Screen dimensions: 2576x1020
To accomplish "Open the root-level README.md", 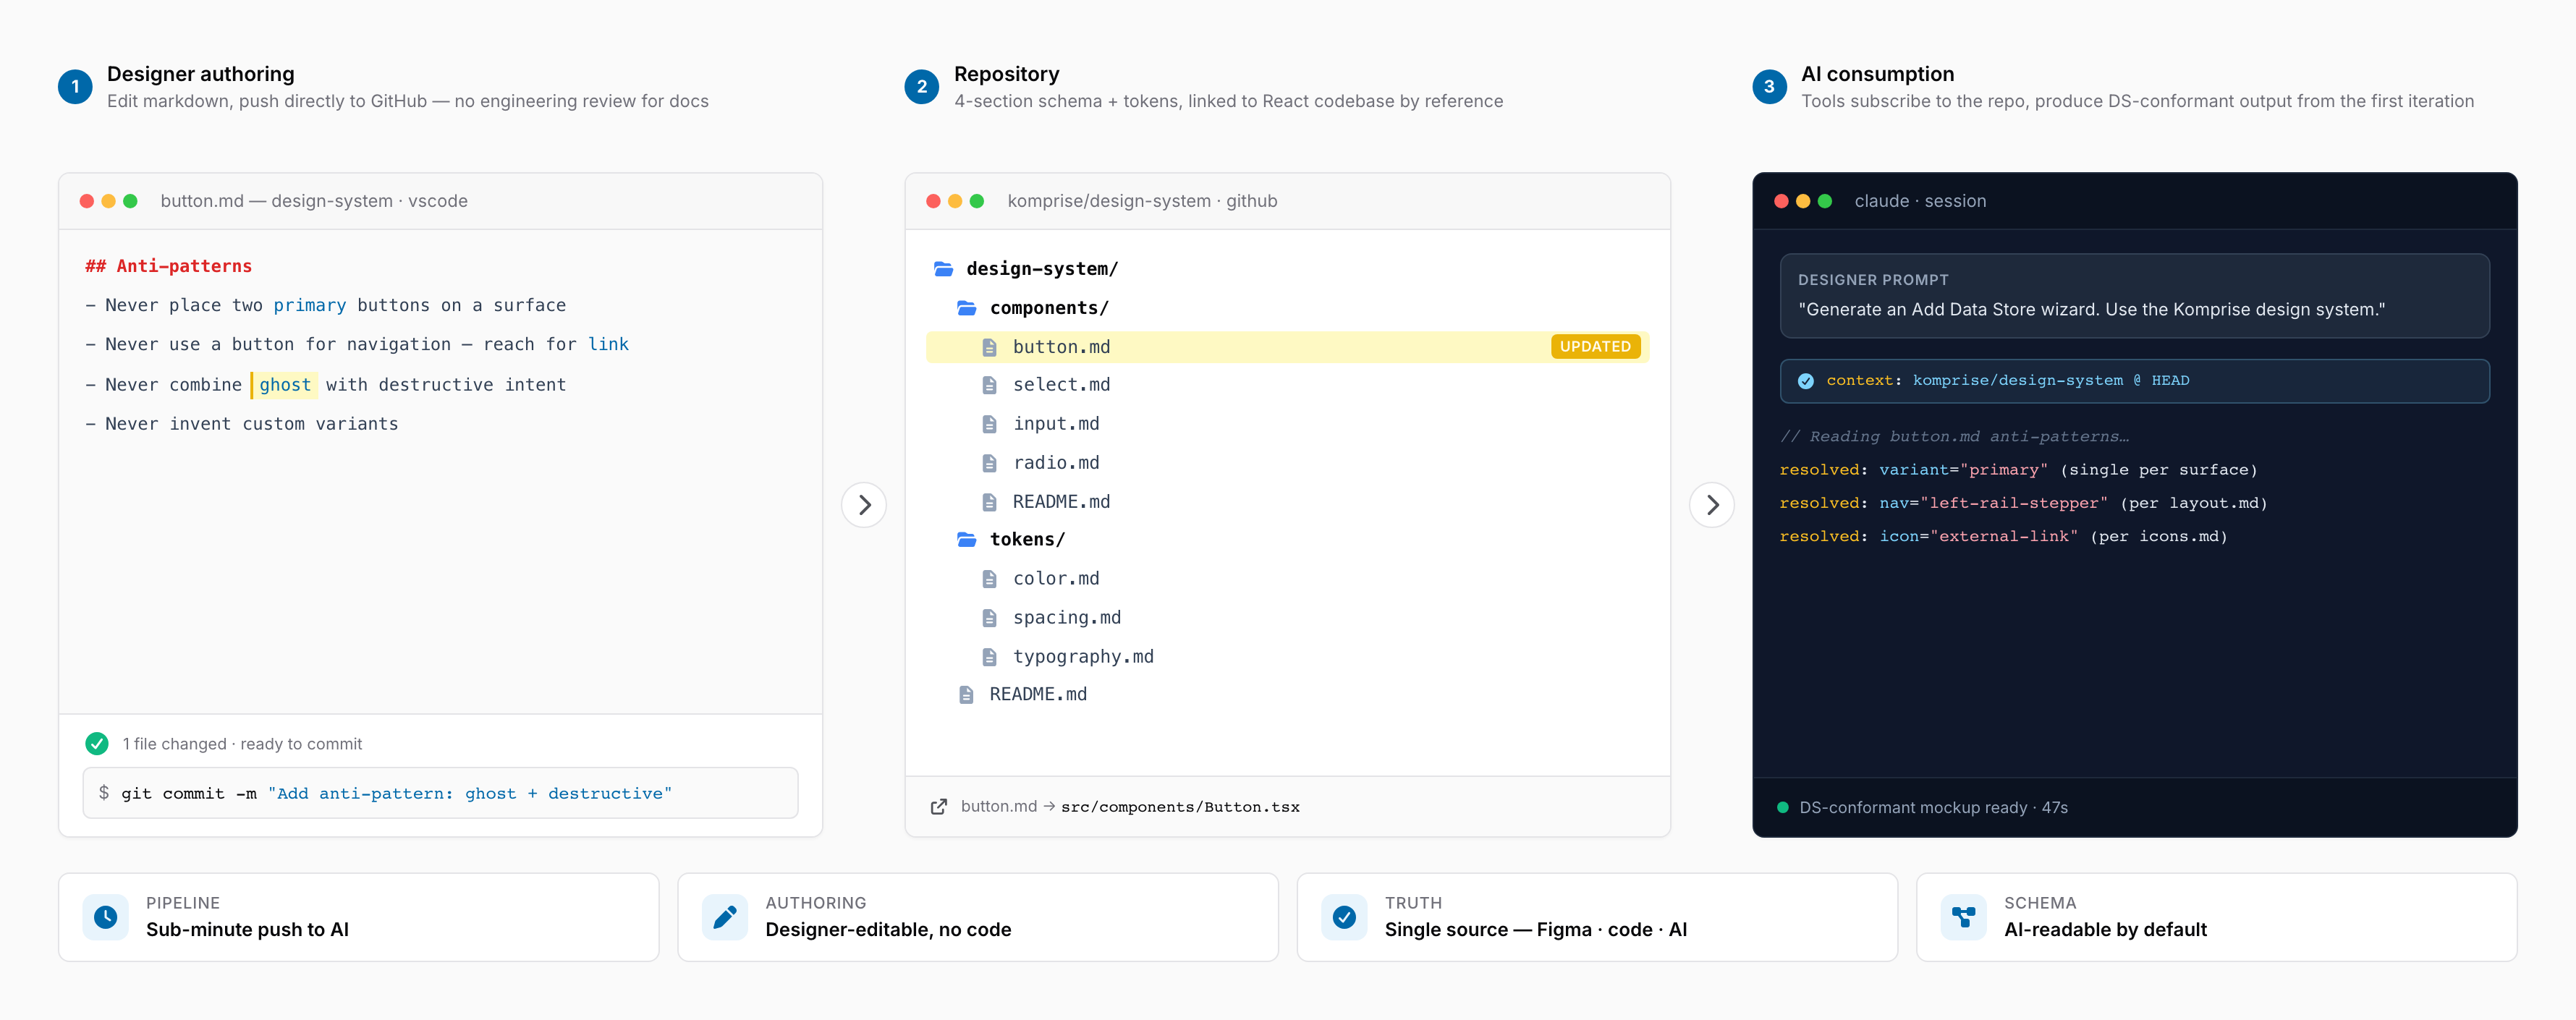I will [1038, 694].
